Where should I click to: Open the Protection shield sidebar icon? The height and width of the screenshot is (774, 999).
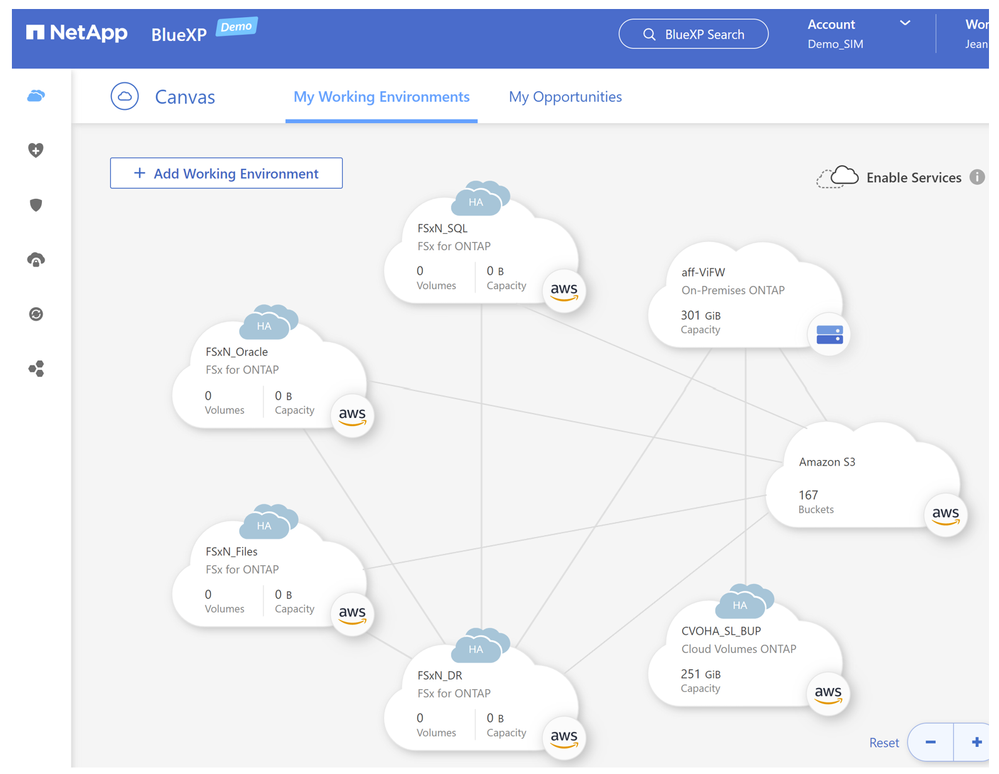pyautogui.click(x=36, y=205)
